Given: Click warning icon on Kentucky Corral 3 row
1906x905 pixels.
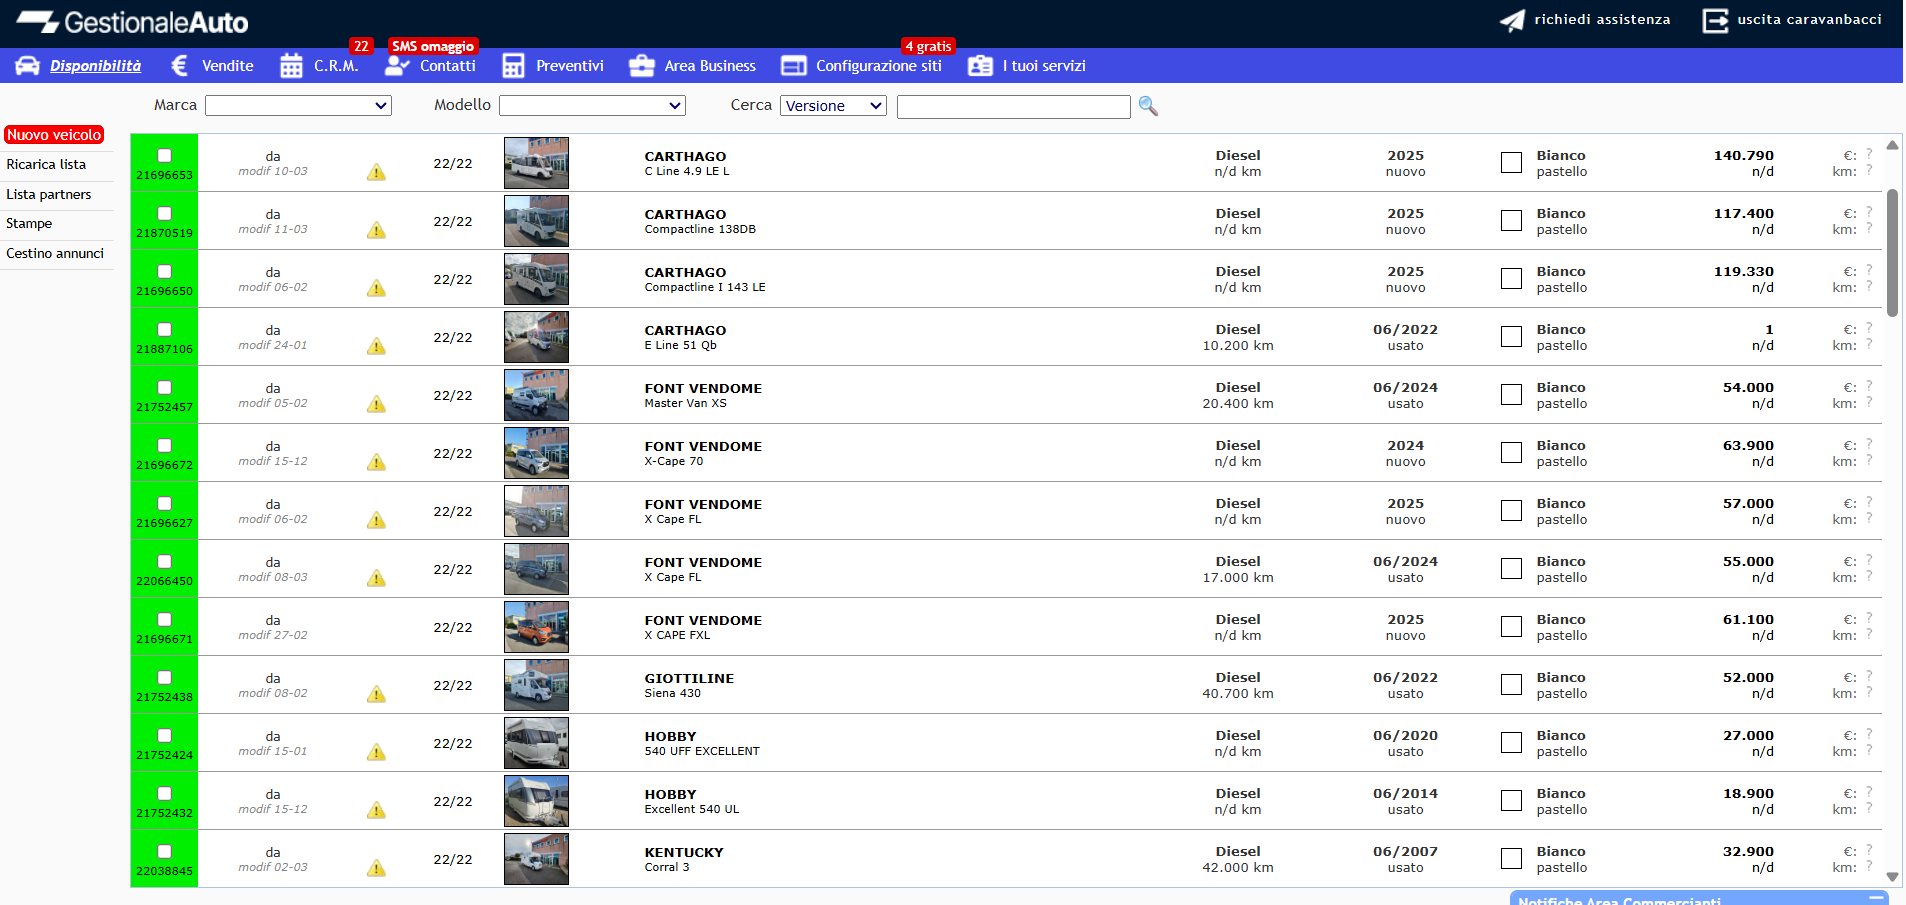Looking at the screenshot, I should coord(376,868).
